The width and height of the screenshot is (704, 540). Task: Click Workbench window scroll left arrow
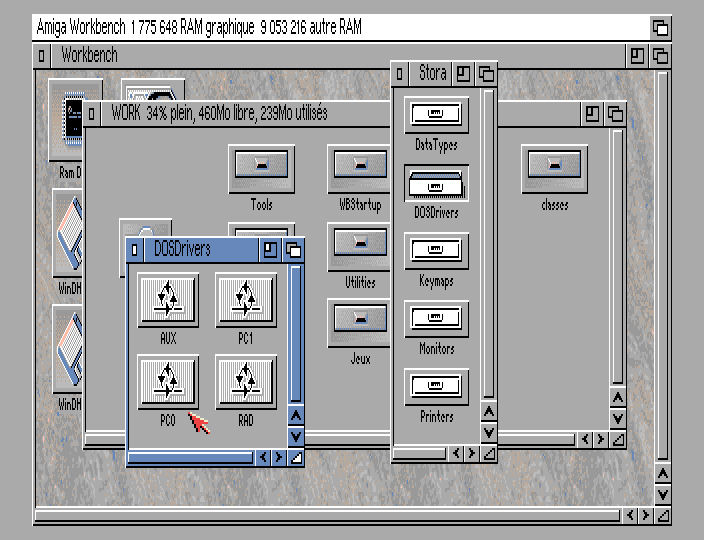pyautogui.click(x=630, y=515)
